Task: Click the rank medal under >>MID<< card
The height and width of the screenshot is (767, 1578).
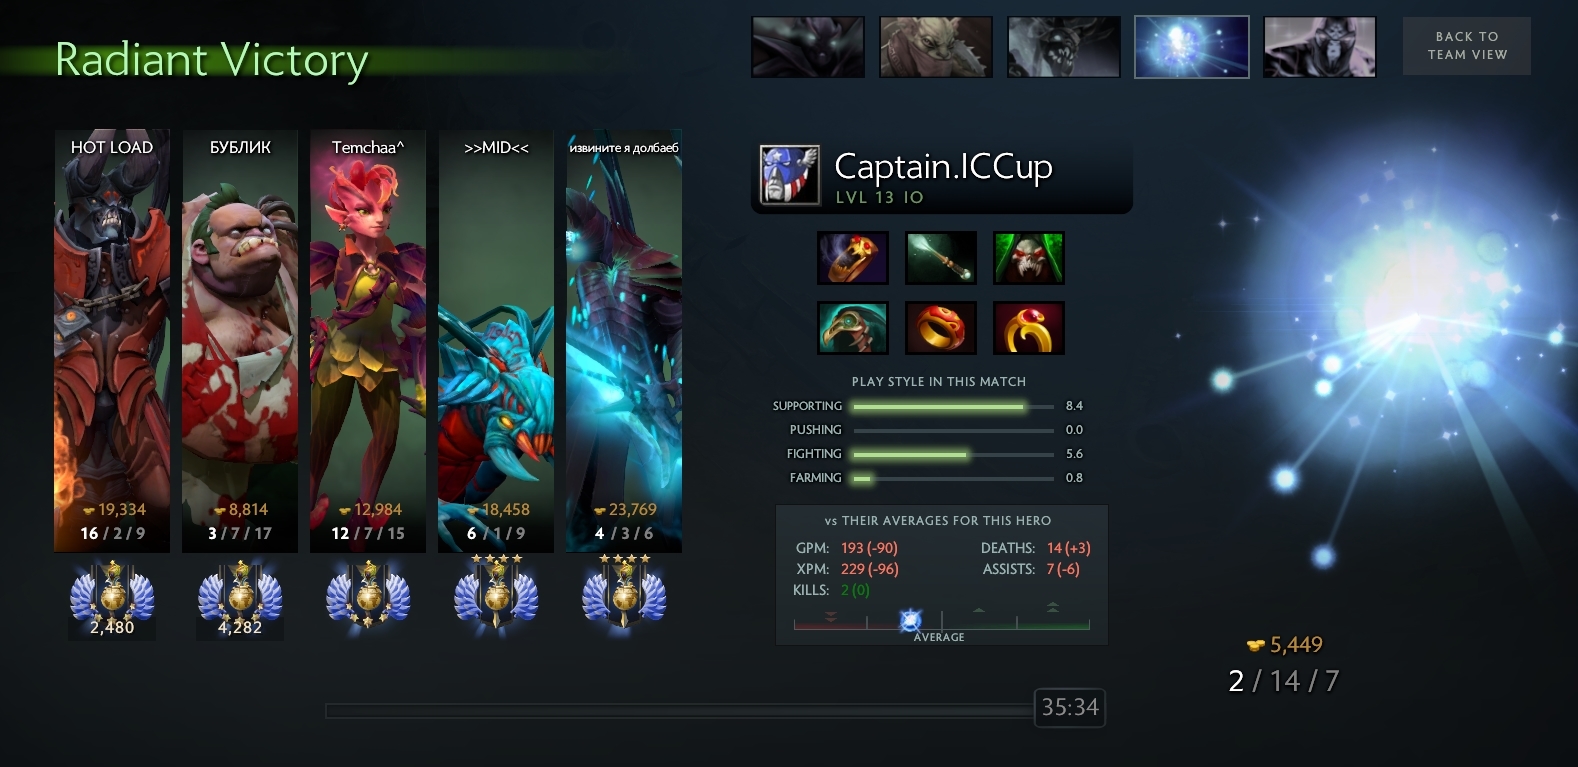Action: (496, 593)
